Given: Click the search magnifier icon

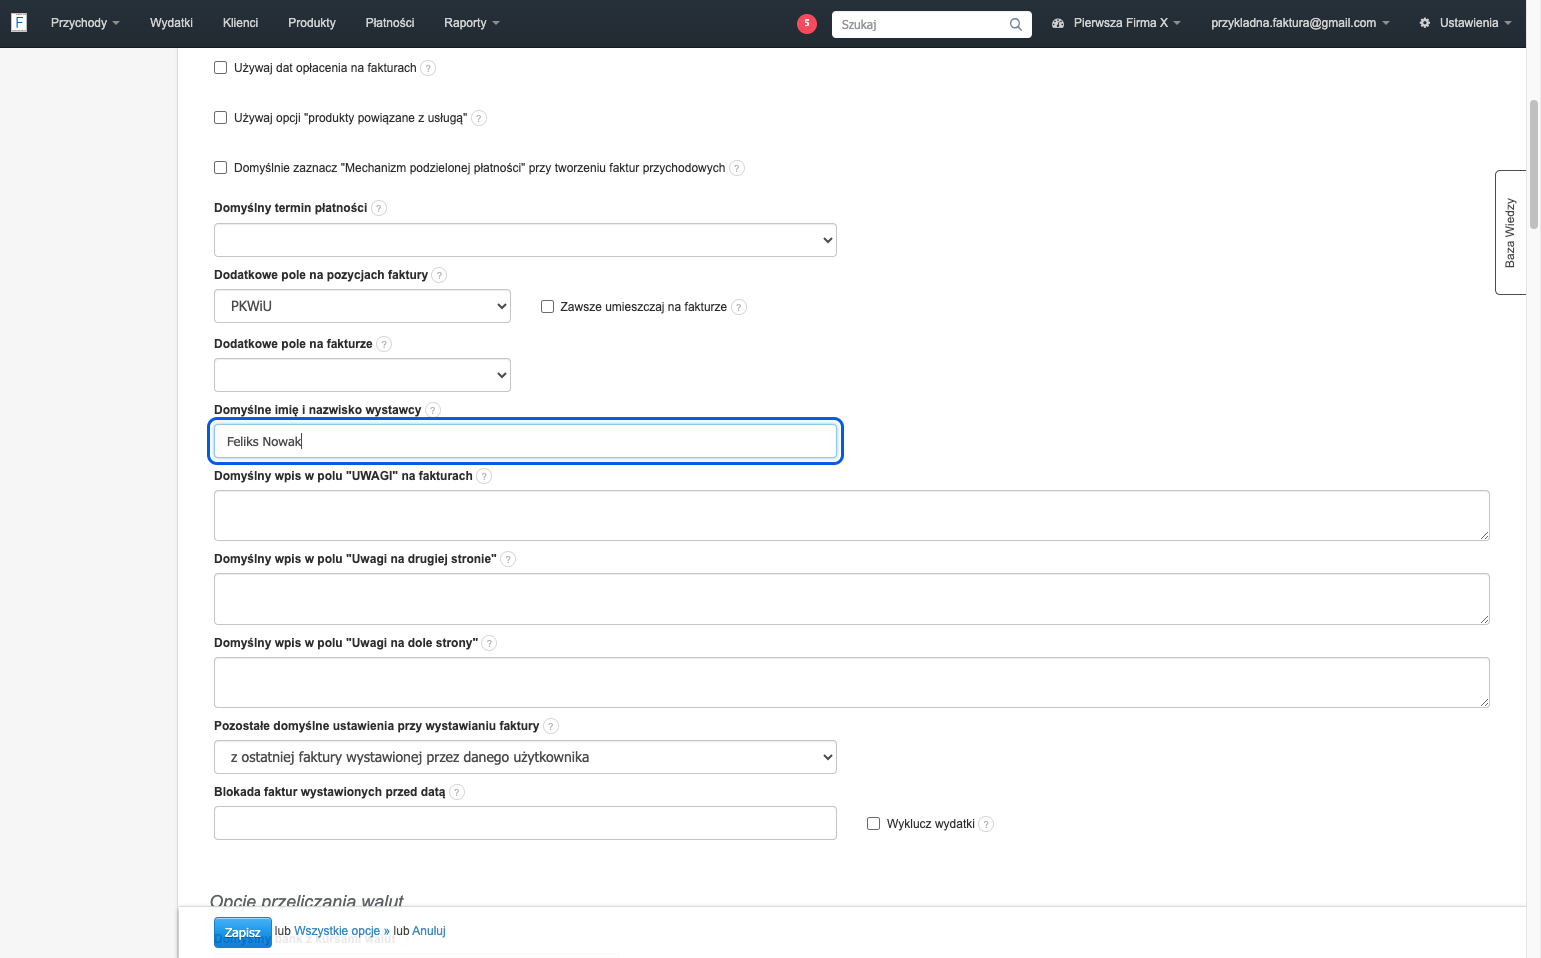Looking at the screenshot, I should pos(1016,24).
